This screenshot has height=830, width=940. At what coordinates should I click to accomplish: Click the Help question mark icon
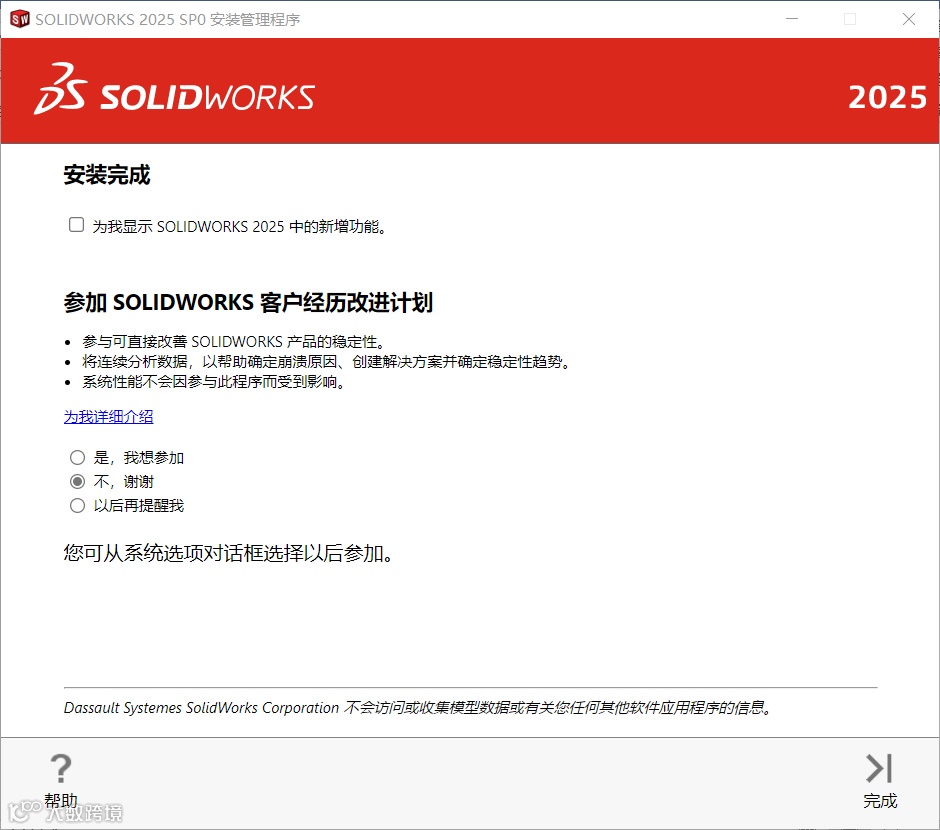61,769
